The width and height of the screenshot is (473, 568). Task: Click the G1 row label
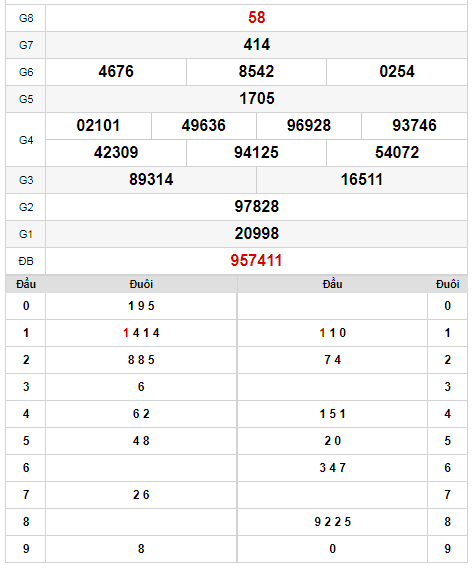click(26, 234)
